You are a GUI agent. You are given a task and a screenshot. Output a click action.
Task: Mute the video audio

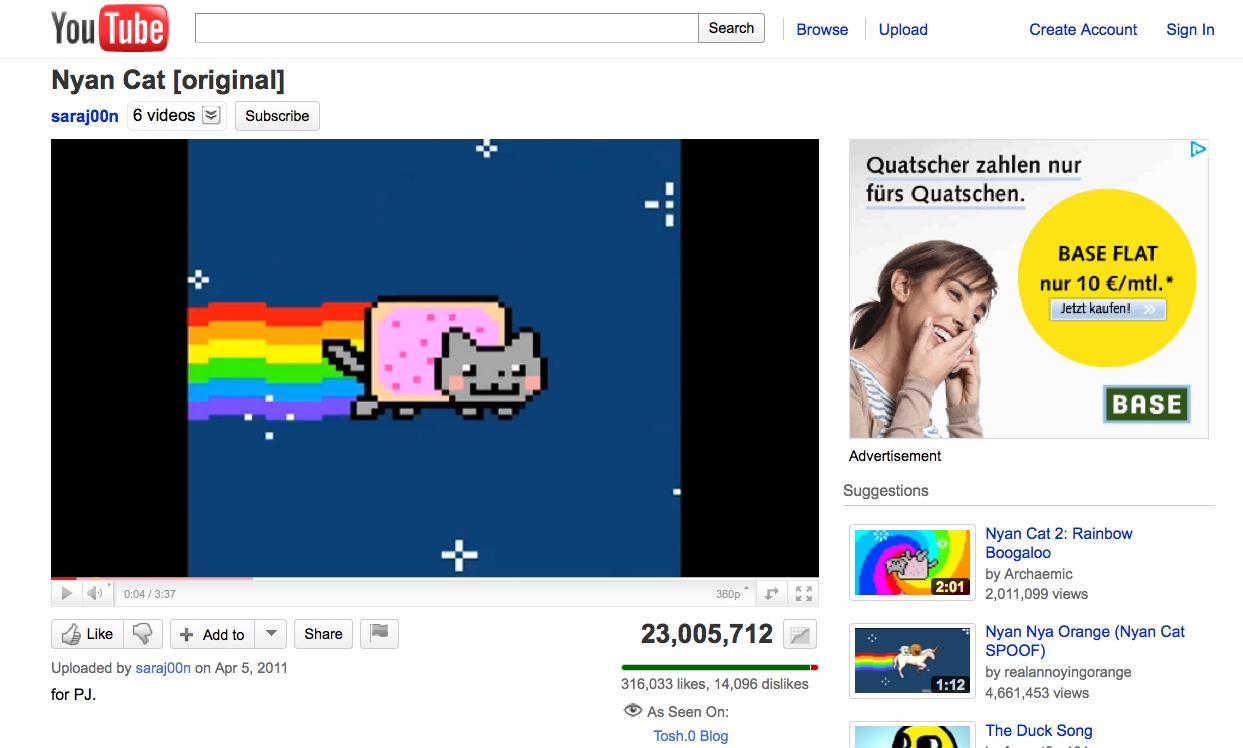click(95, 592)
